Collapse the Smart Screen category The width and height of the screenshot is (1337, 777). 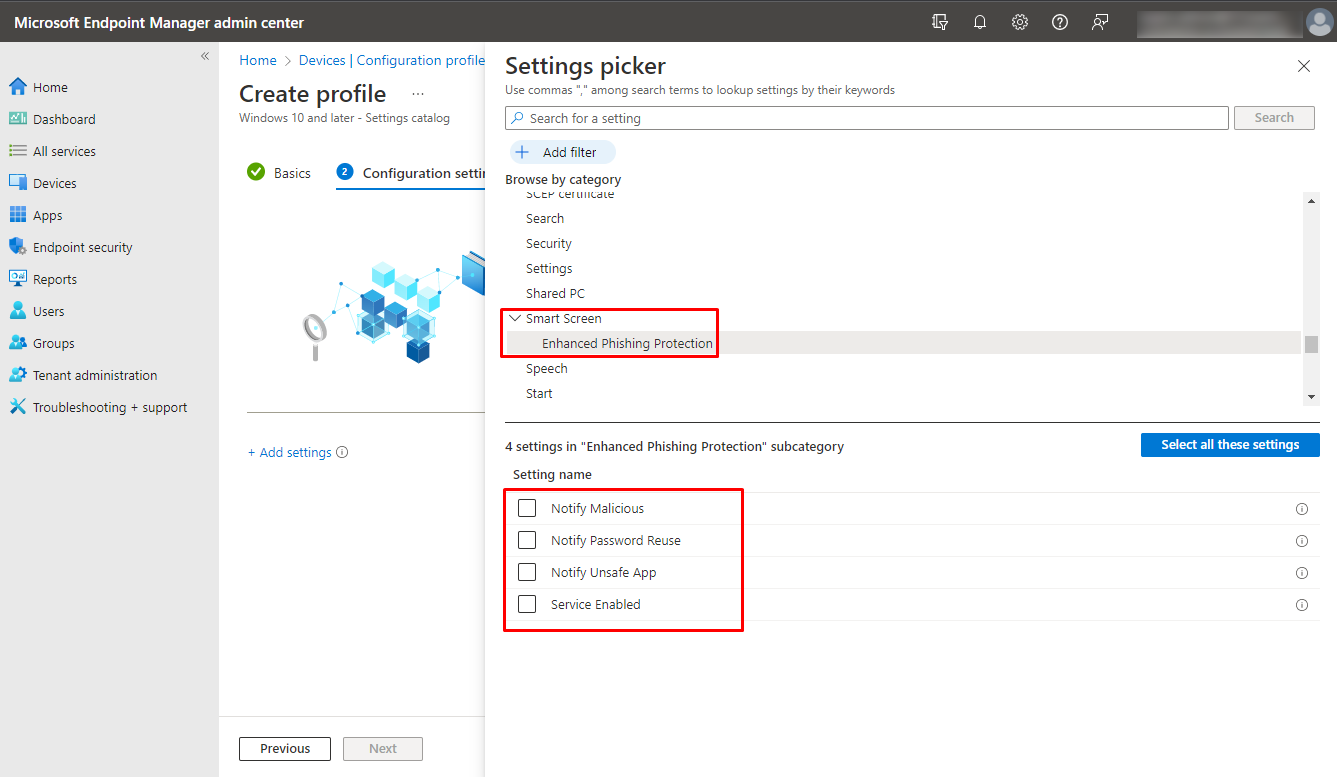pyautogui.click(x=515, y=318)
